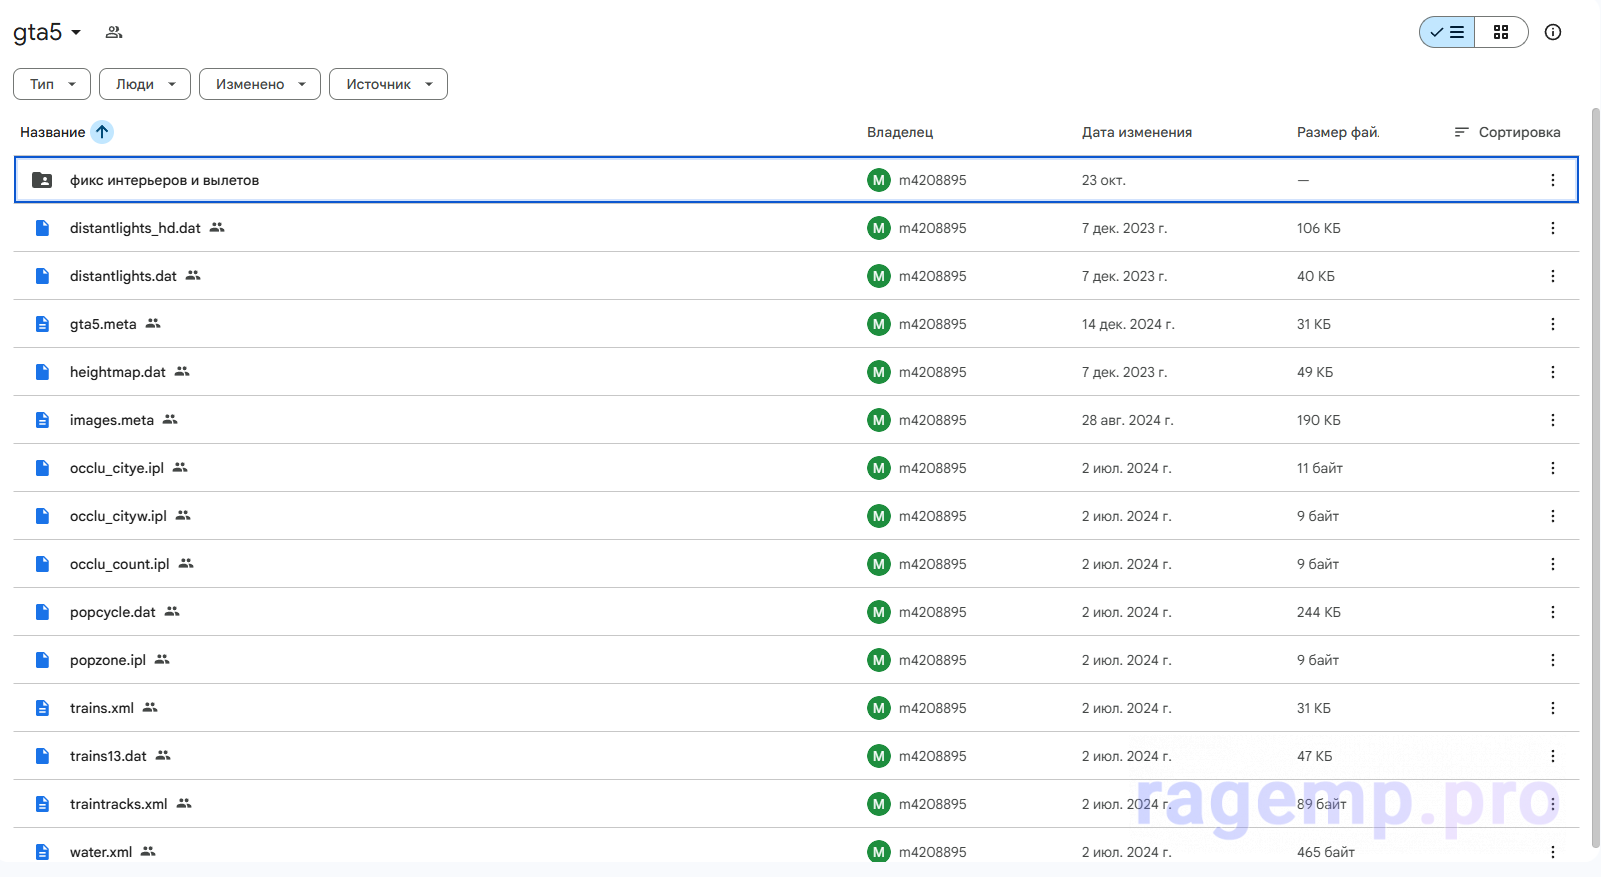
Task: Switch to grid view layout
Action: pos(1501,32)
